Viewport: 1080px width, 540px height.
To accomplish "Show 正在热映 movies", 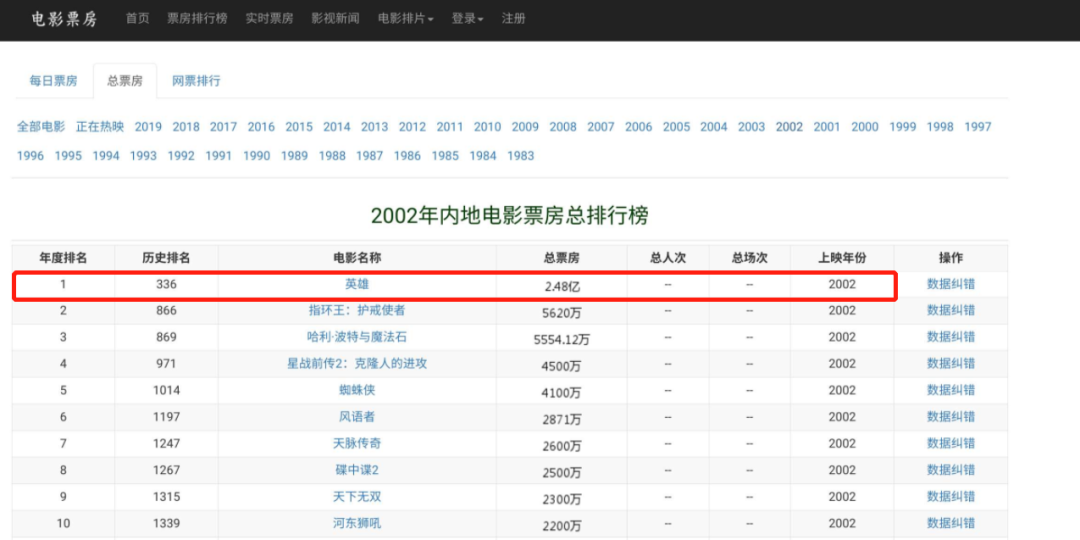I will [100, 127].
